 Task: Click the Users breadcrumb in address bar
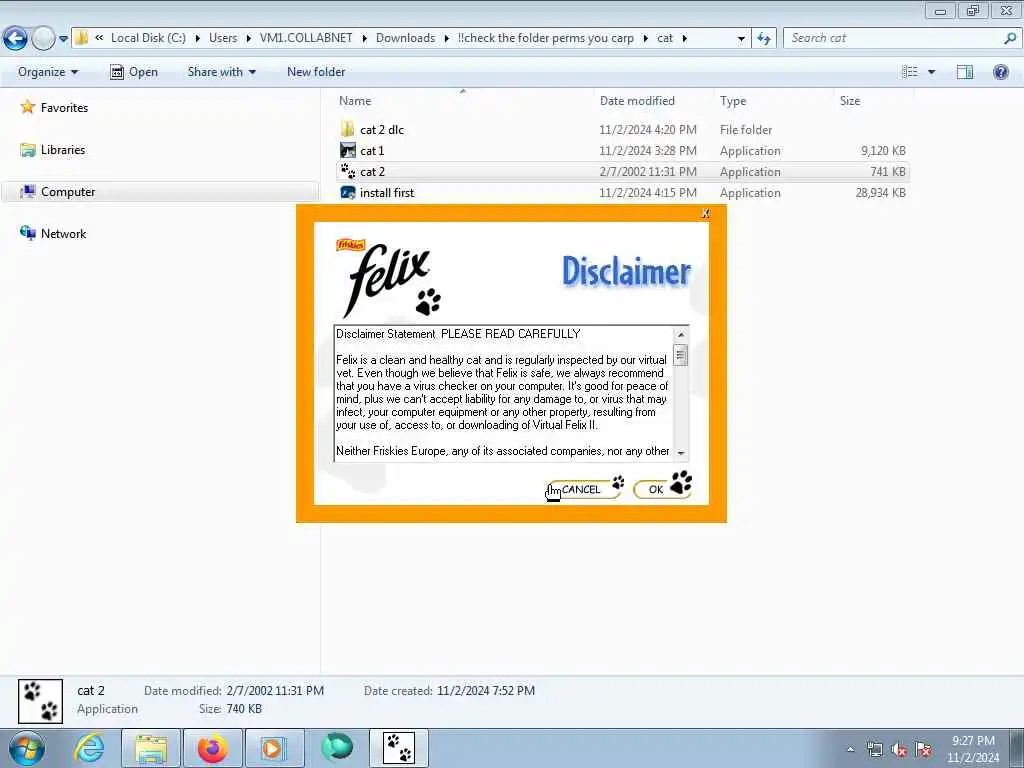point(223,38)
